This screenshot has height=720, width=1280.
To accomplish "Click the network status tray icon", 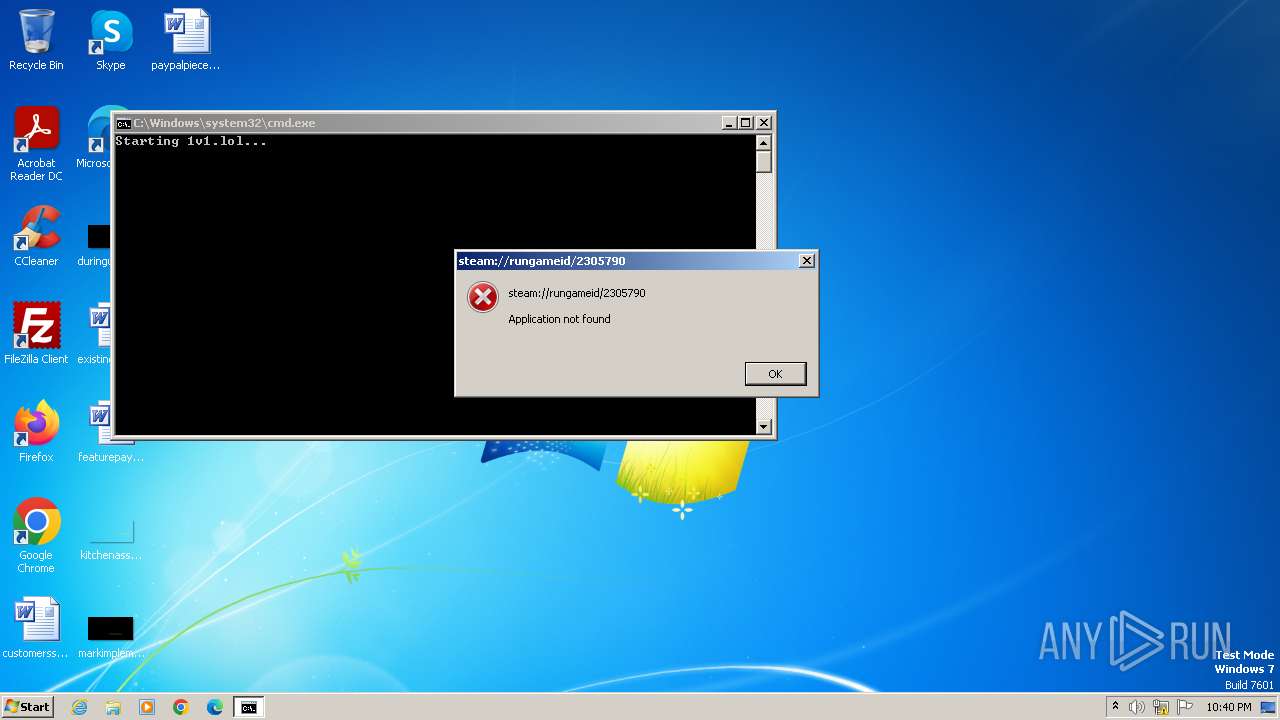I will pyautogui.click(x=1161, y=707).
